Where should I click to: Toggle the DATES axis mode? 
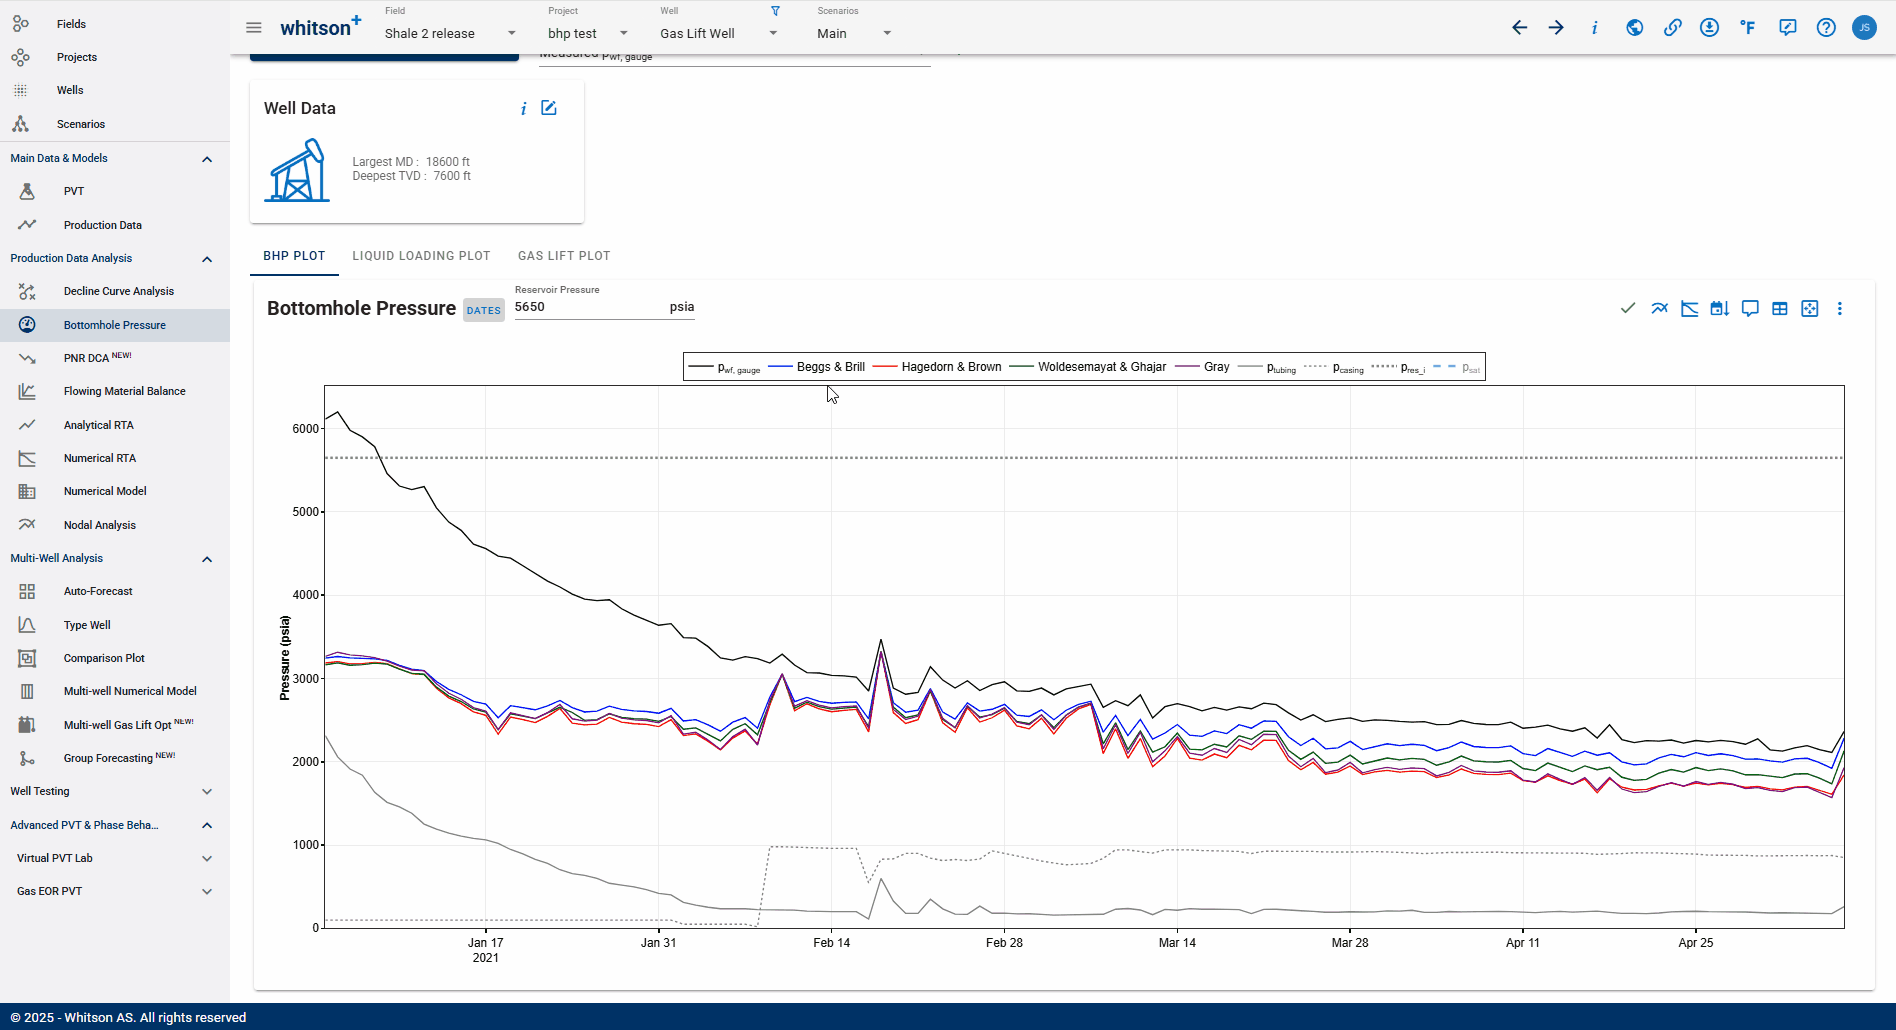(483, 310)
